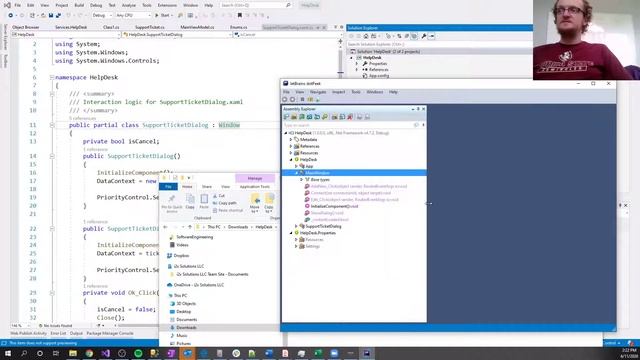
Task: Click Windows Start button on taskbar
Action: (8, 353)
